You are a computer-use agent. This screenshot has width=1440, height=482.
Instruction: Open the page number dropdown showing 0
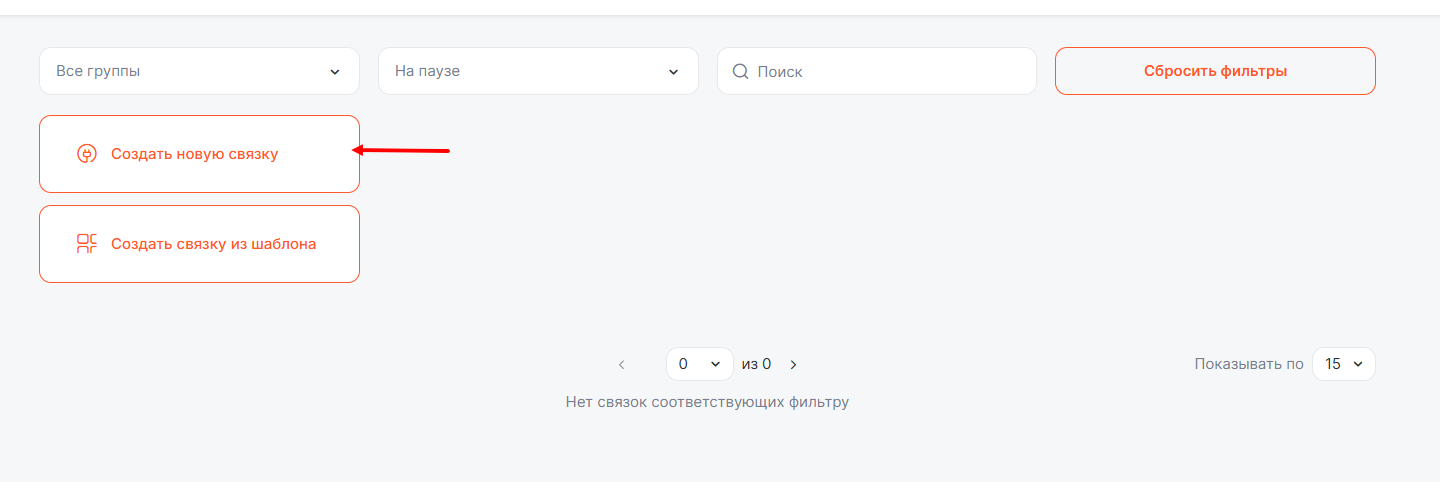(699, 364)
